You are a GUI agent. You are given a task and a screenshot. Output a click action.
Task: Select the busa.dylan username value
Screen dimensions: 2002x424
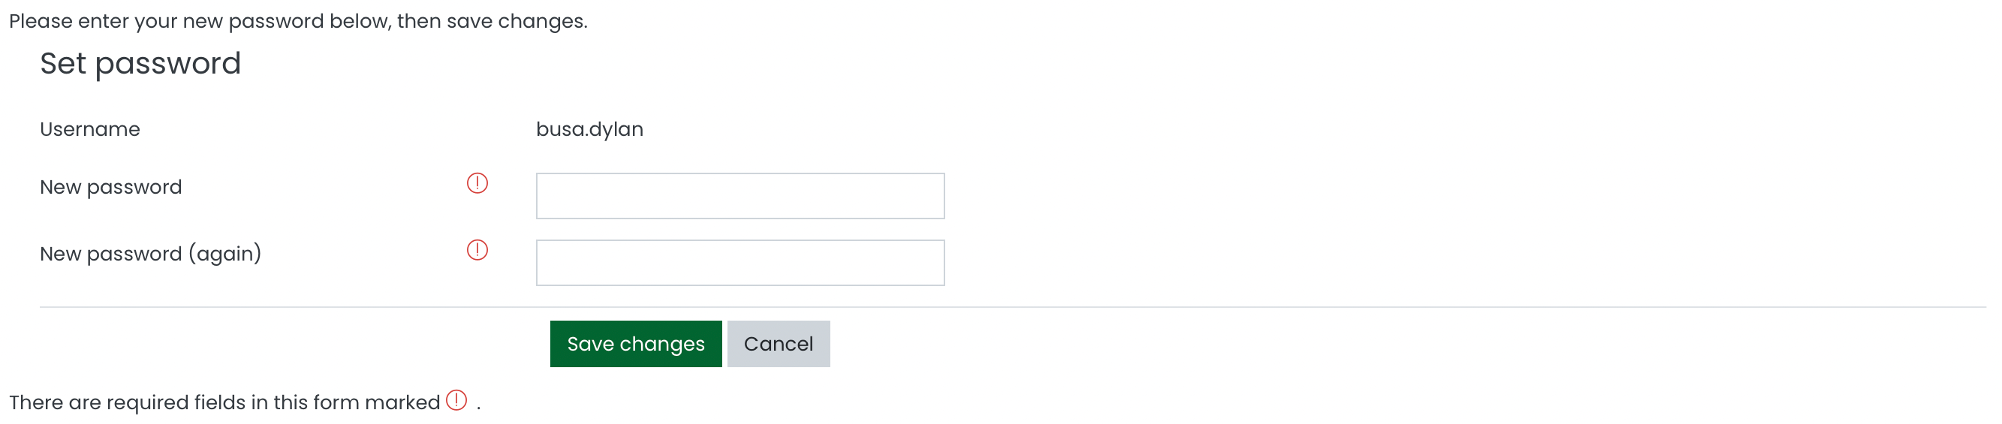(x=589, y=129)
